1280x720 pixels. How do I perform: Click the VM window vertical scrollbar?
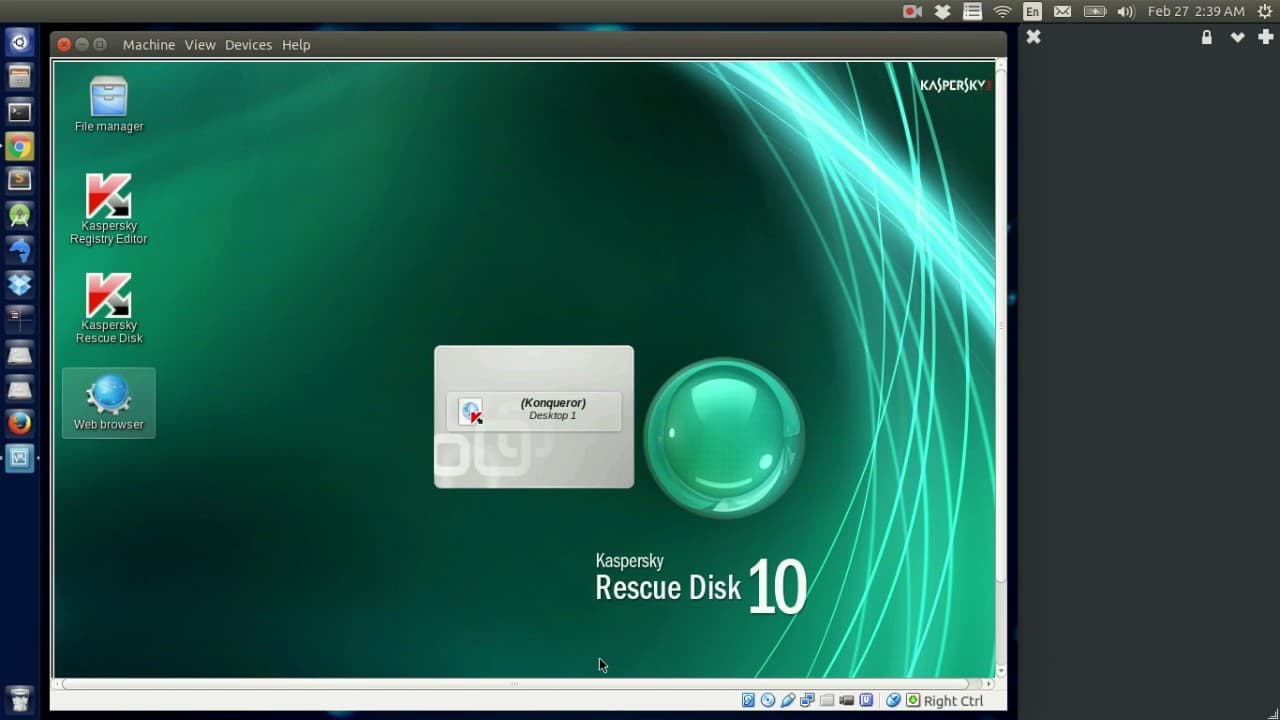pos(1001,324)
